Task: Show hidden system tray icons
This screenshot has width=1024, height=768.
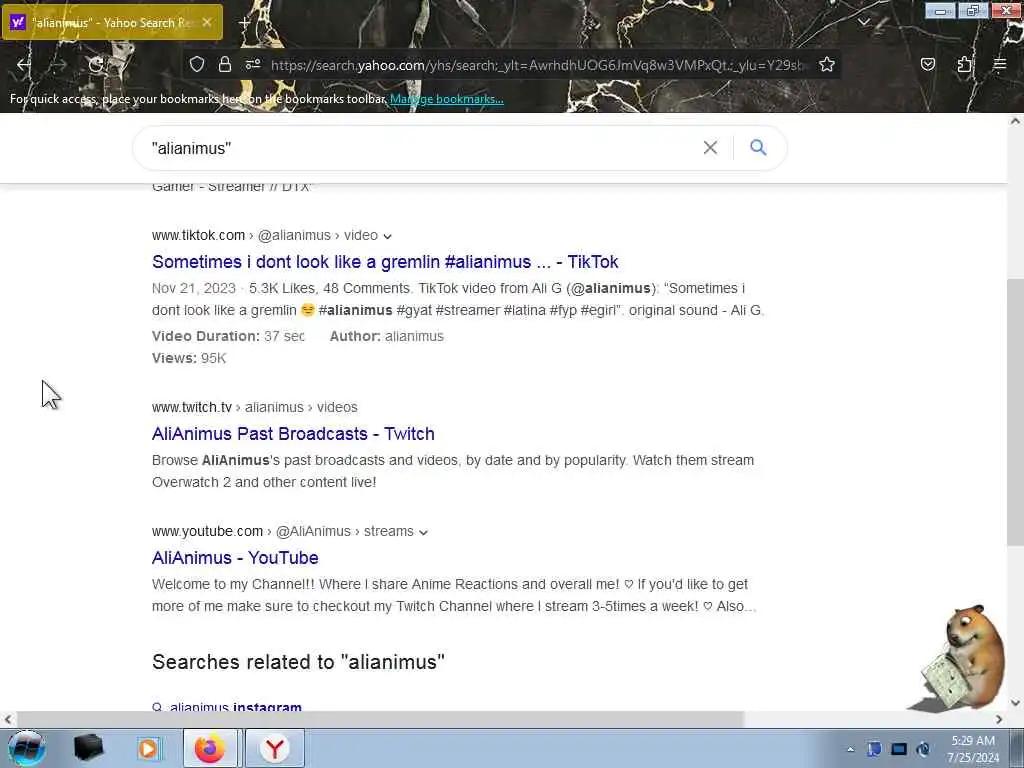Action: 850,749
